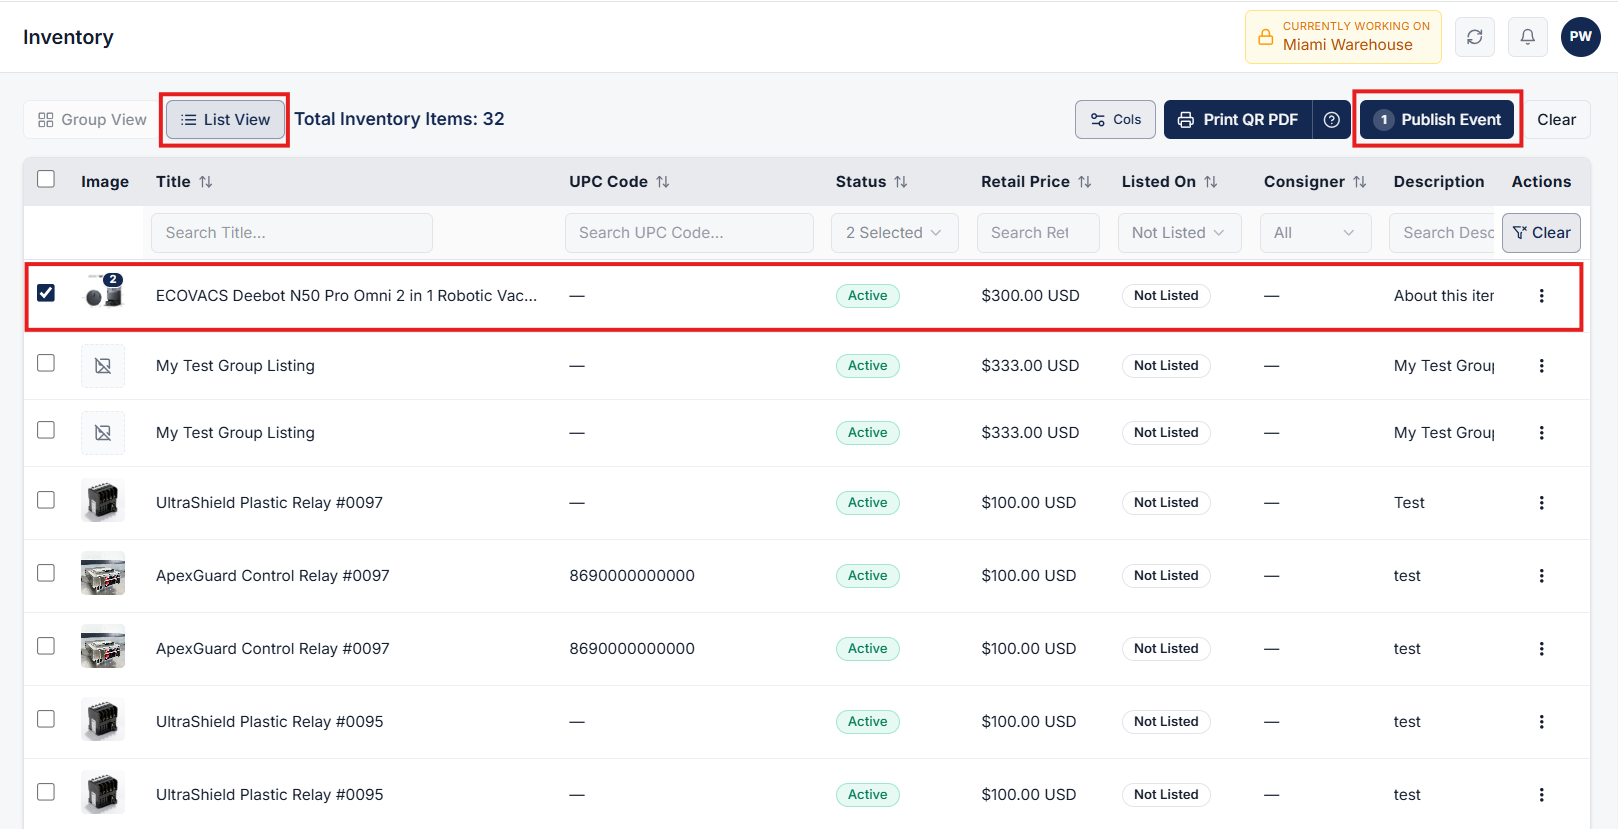Focus the Search Title input
The height and width of the screenshot is (829, 1618).
[x=292, y=233]
